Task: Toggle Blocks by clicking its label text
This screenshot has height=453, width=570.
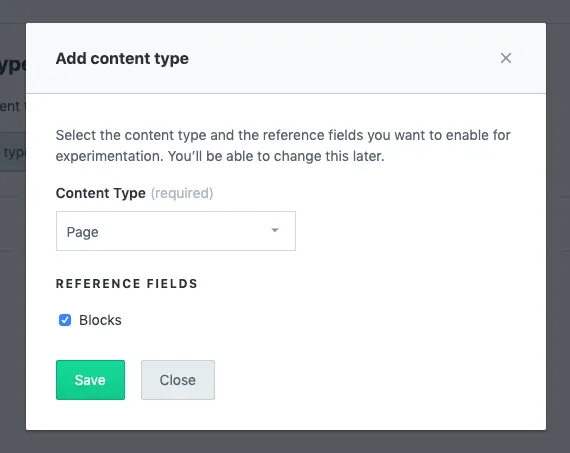Action: 100,320
